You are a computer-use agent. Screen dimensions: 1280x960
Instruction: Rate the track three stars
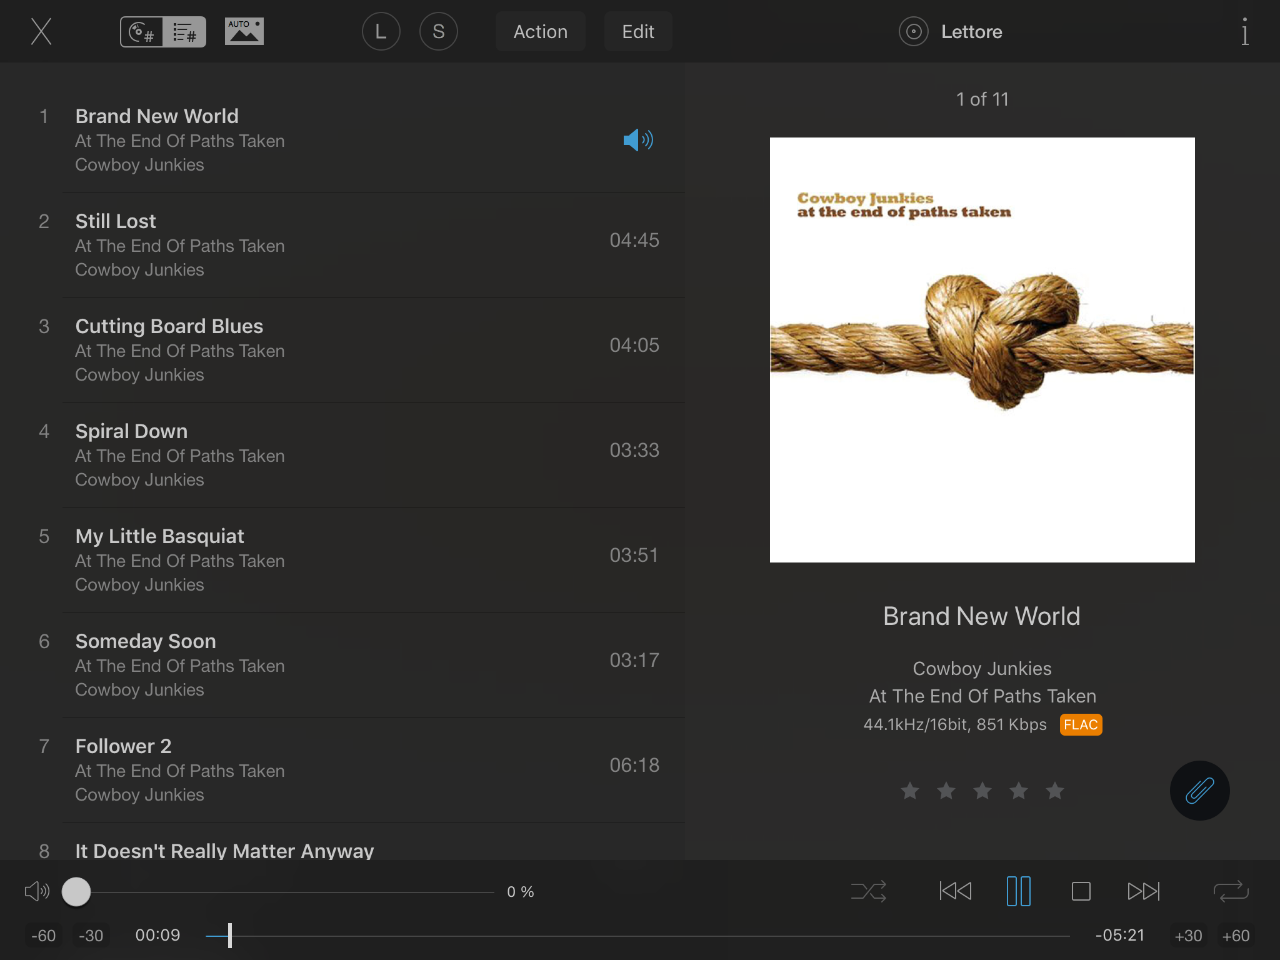[x=982, y=791]
